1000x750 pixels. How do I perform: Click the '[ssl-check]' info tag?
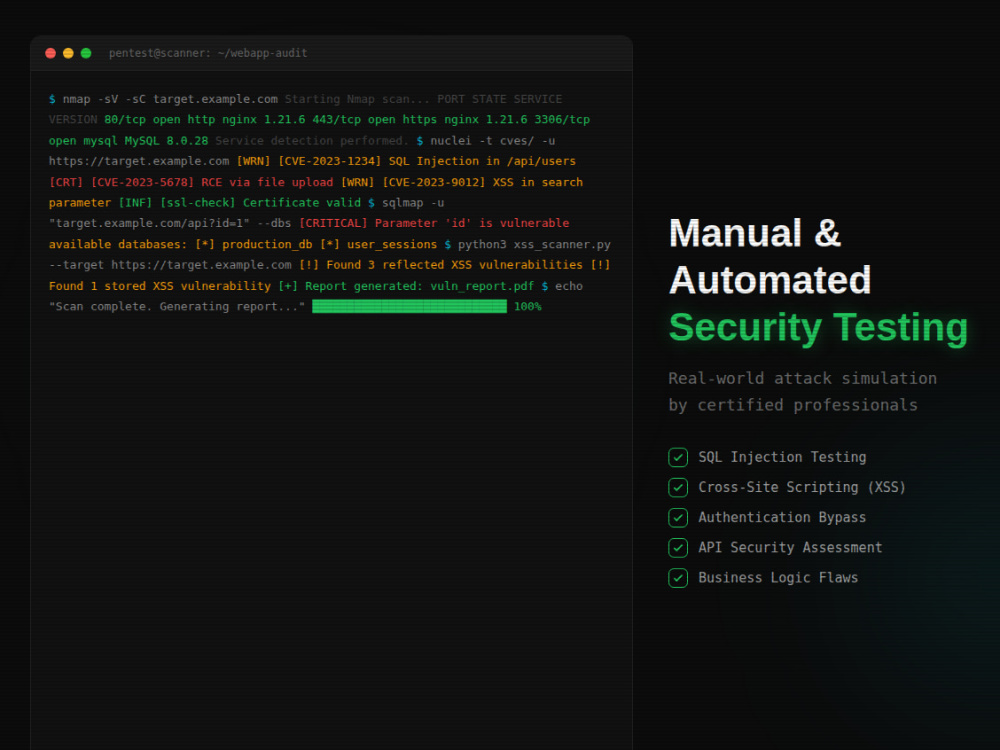[198, 203]
